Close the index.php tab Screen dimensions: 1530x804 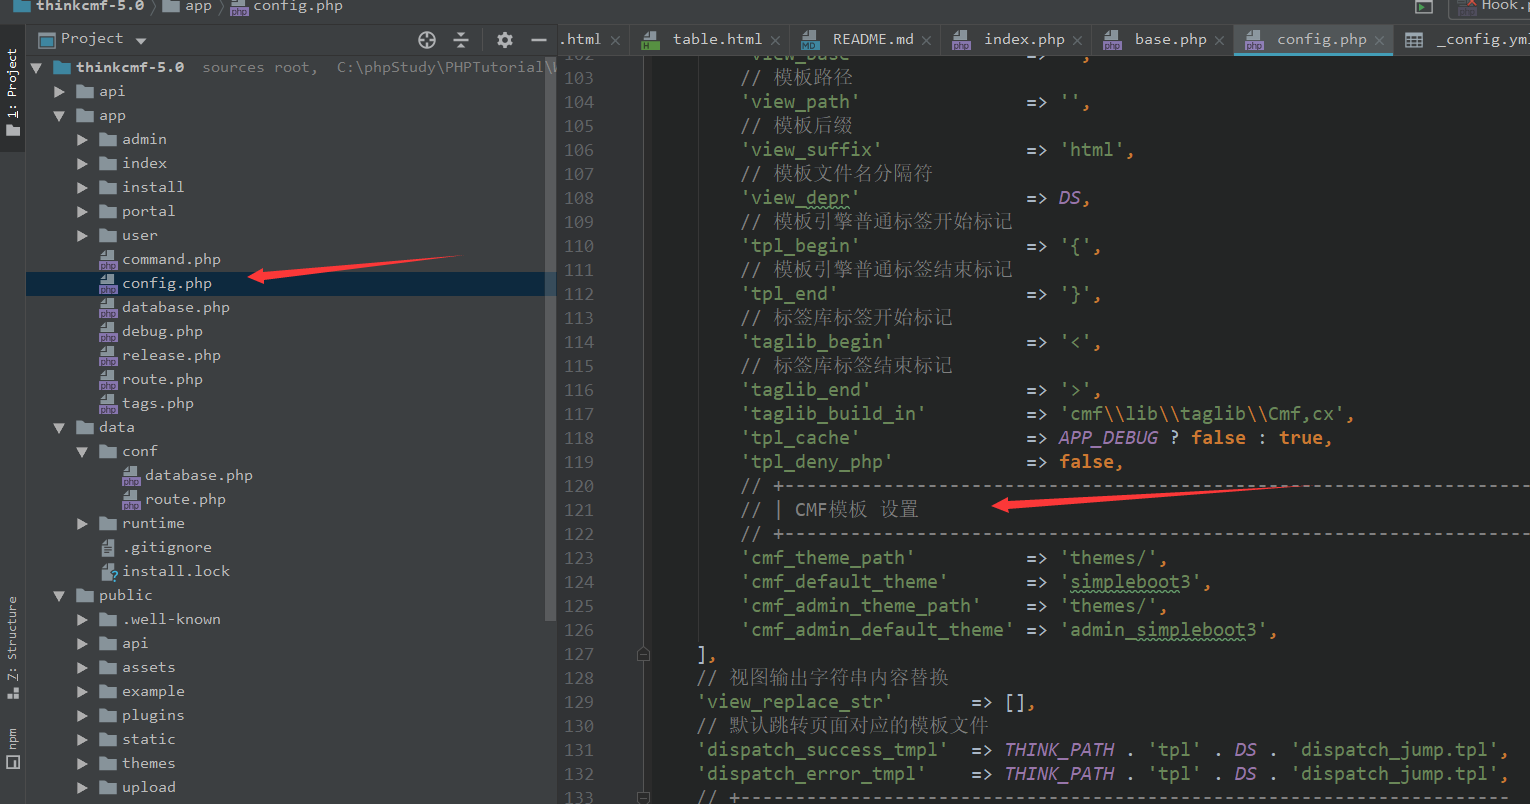1077,41
